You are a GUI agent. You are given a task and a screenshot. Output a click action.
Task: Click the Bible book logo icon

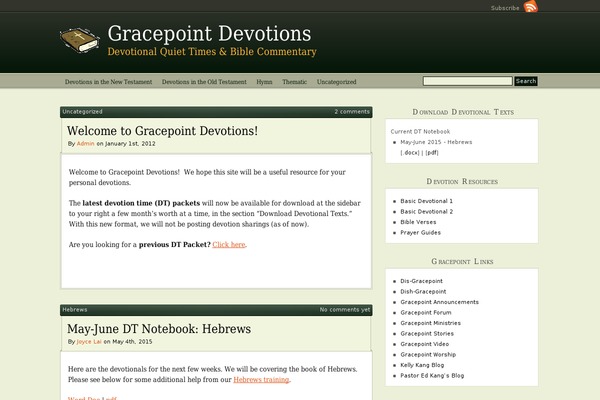80,40
